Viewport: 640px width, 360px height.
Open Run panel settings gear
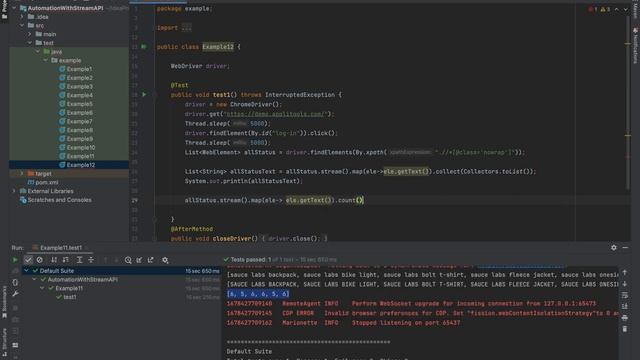pos(613,247)
